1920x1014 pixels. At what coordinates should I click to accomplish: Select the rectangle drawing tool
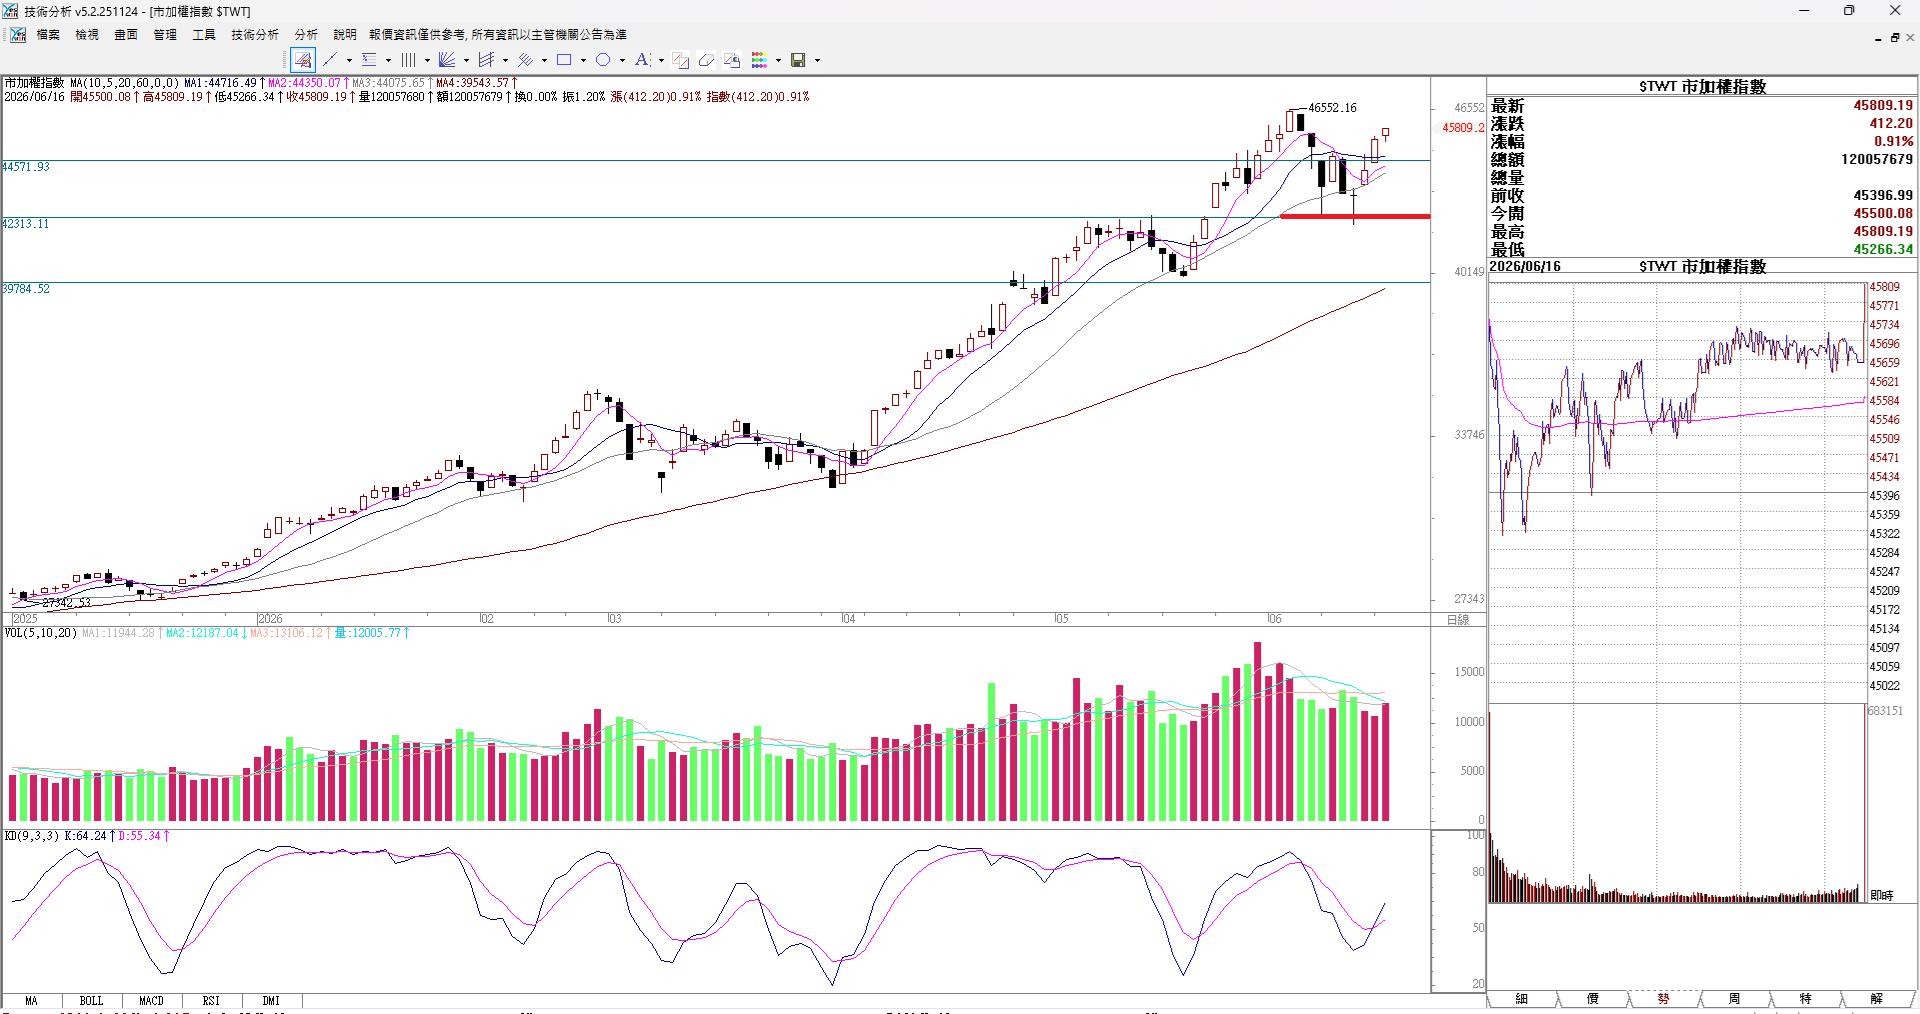pyautogui.click(x=564, y=60)
